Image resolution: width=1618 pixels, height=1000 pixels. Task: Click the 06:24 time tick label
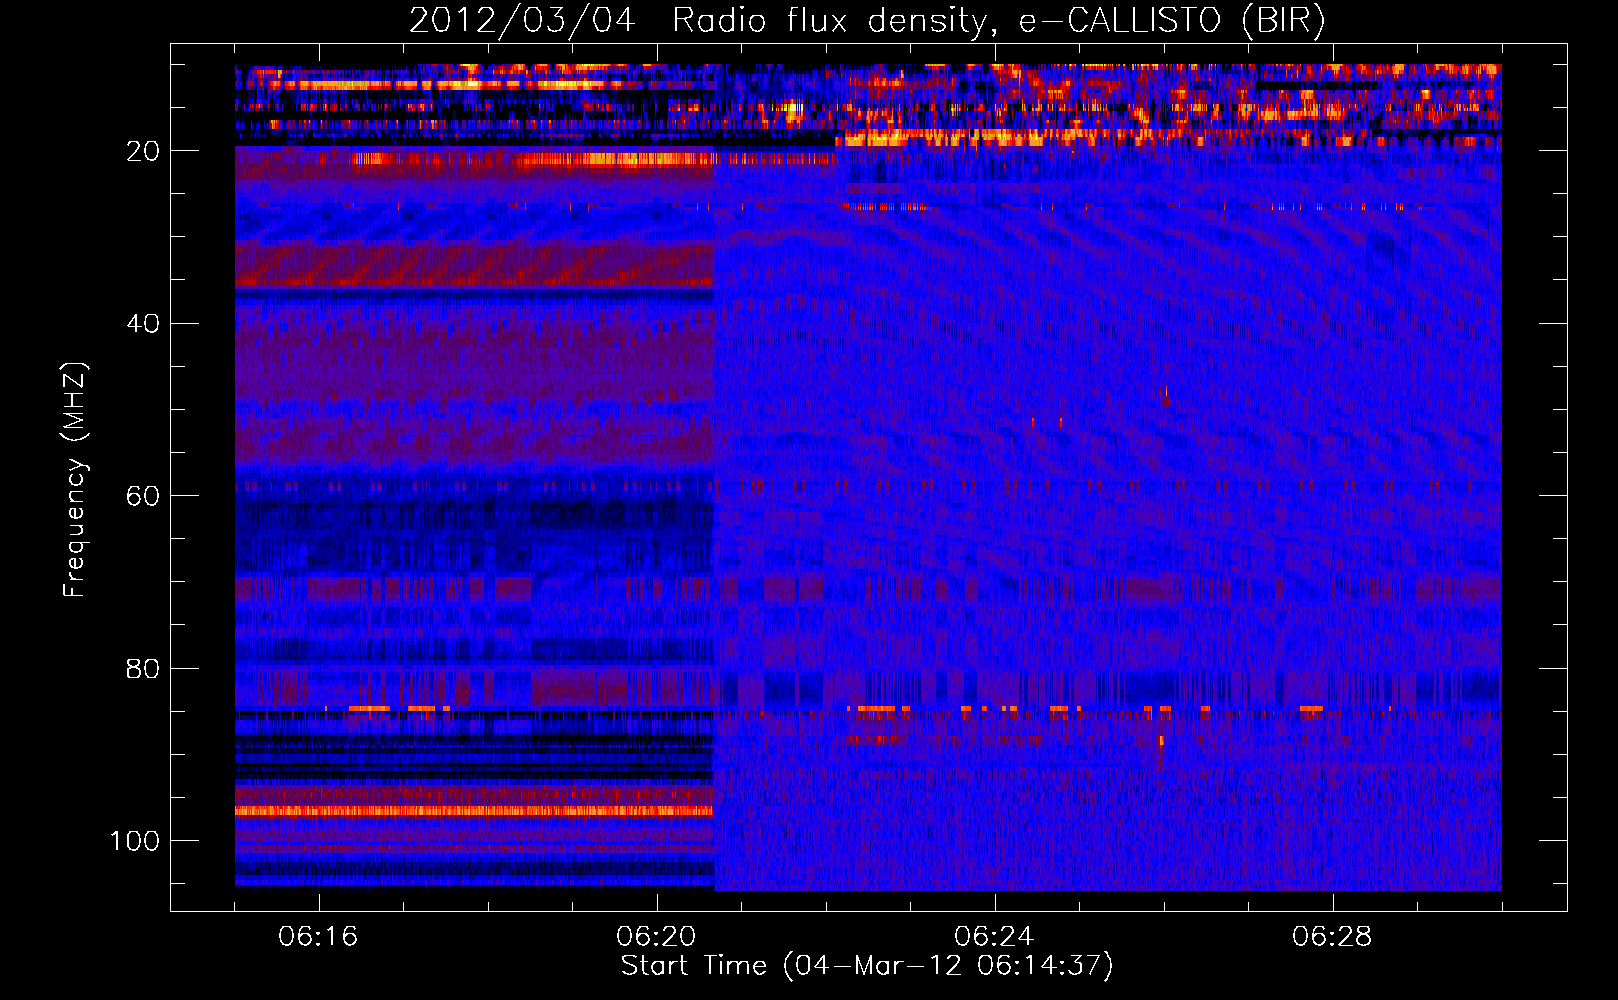[x=994, y=937]
